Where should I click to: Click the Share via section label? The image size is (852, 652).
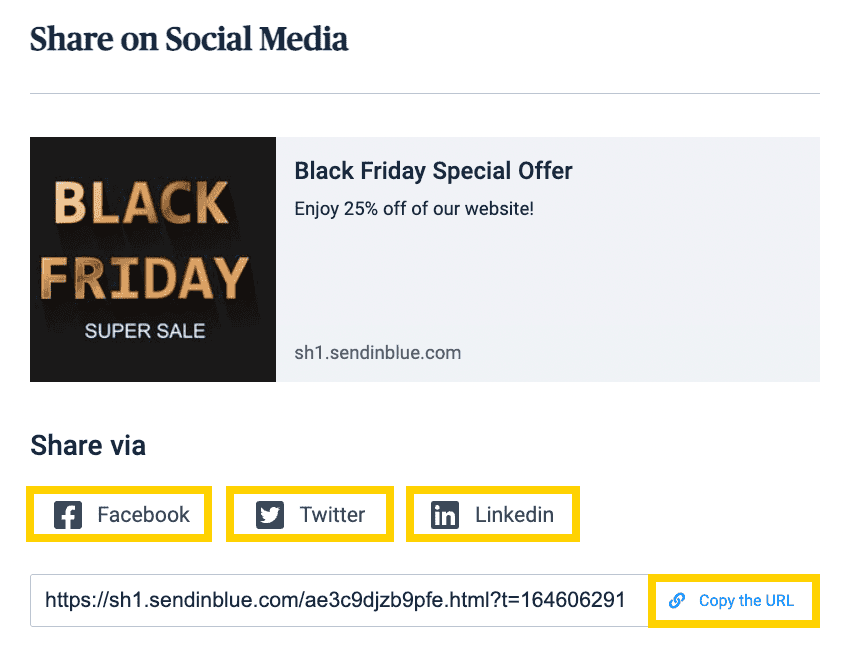pyautogui.click(x=88, y=446)
